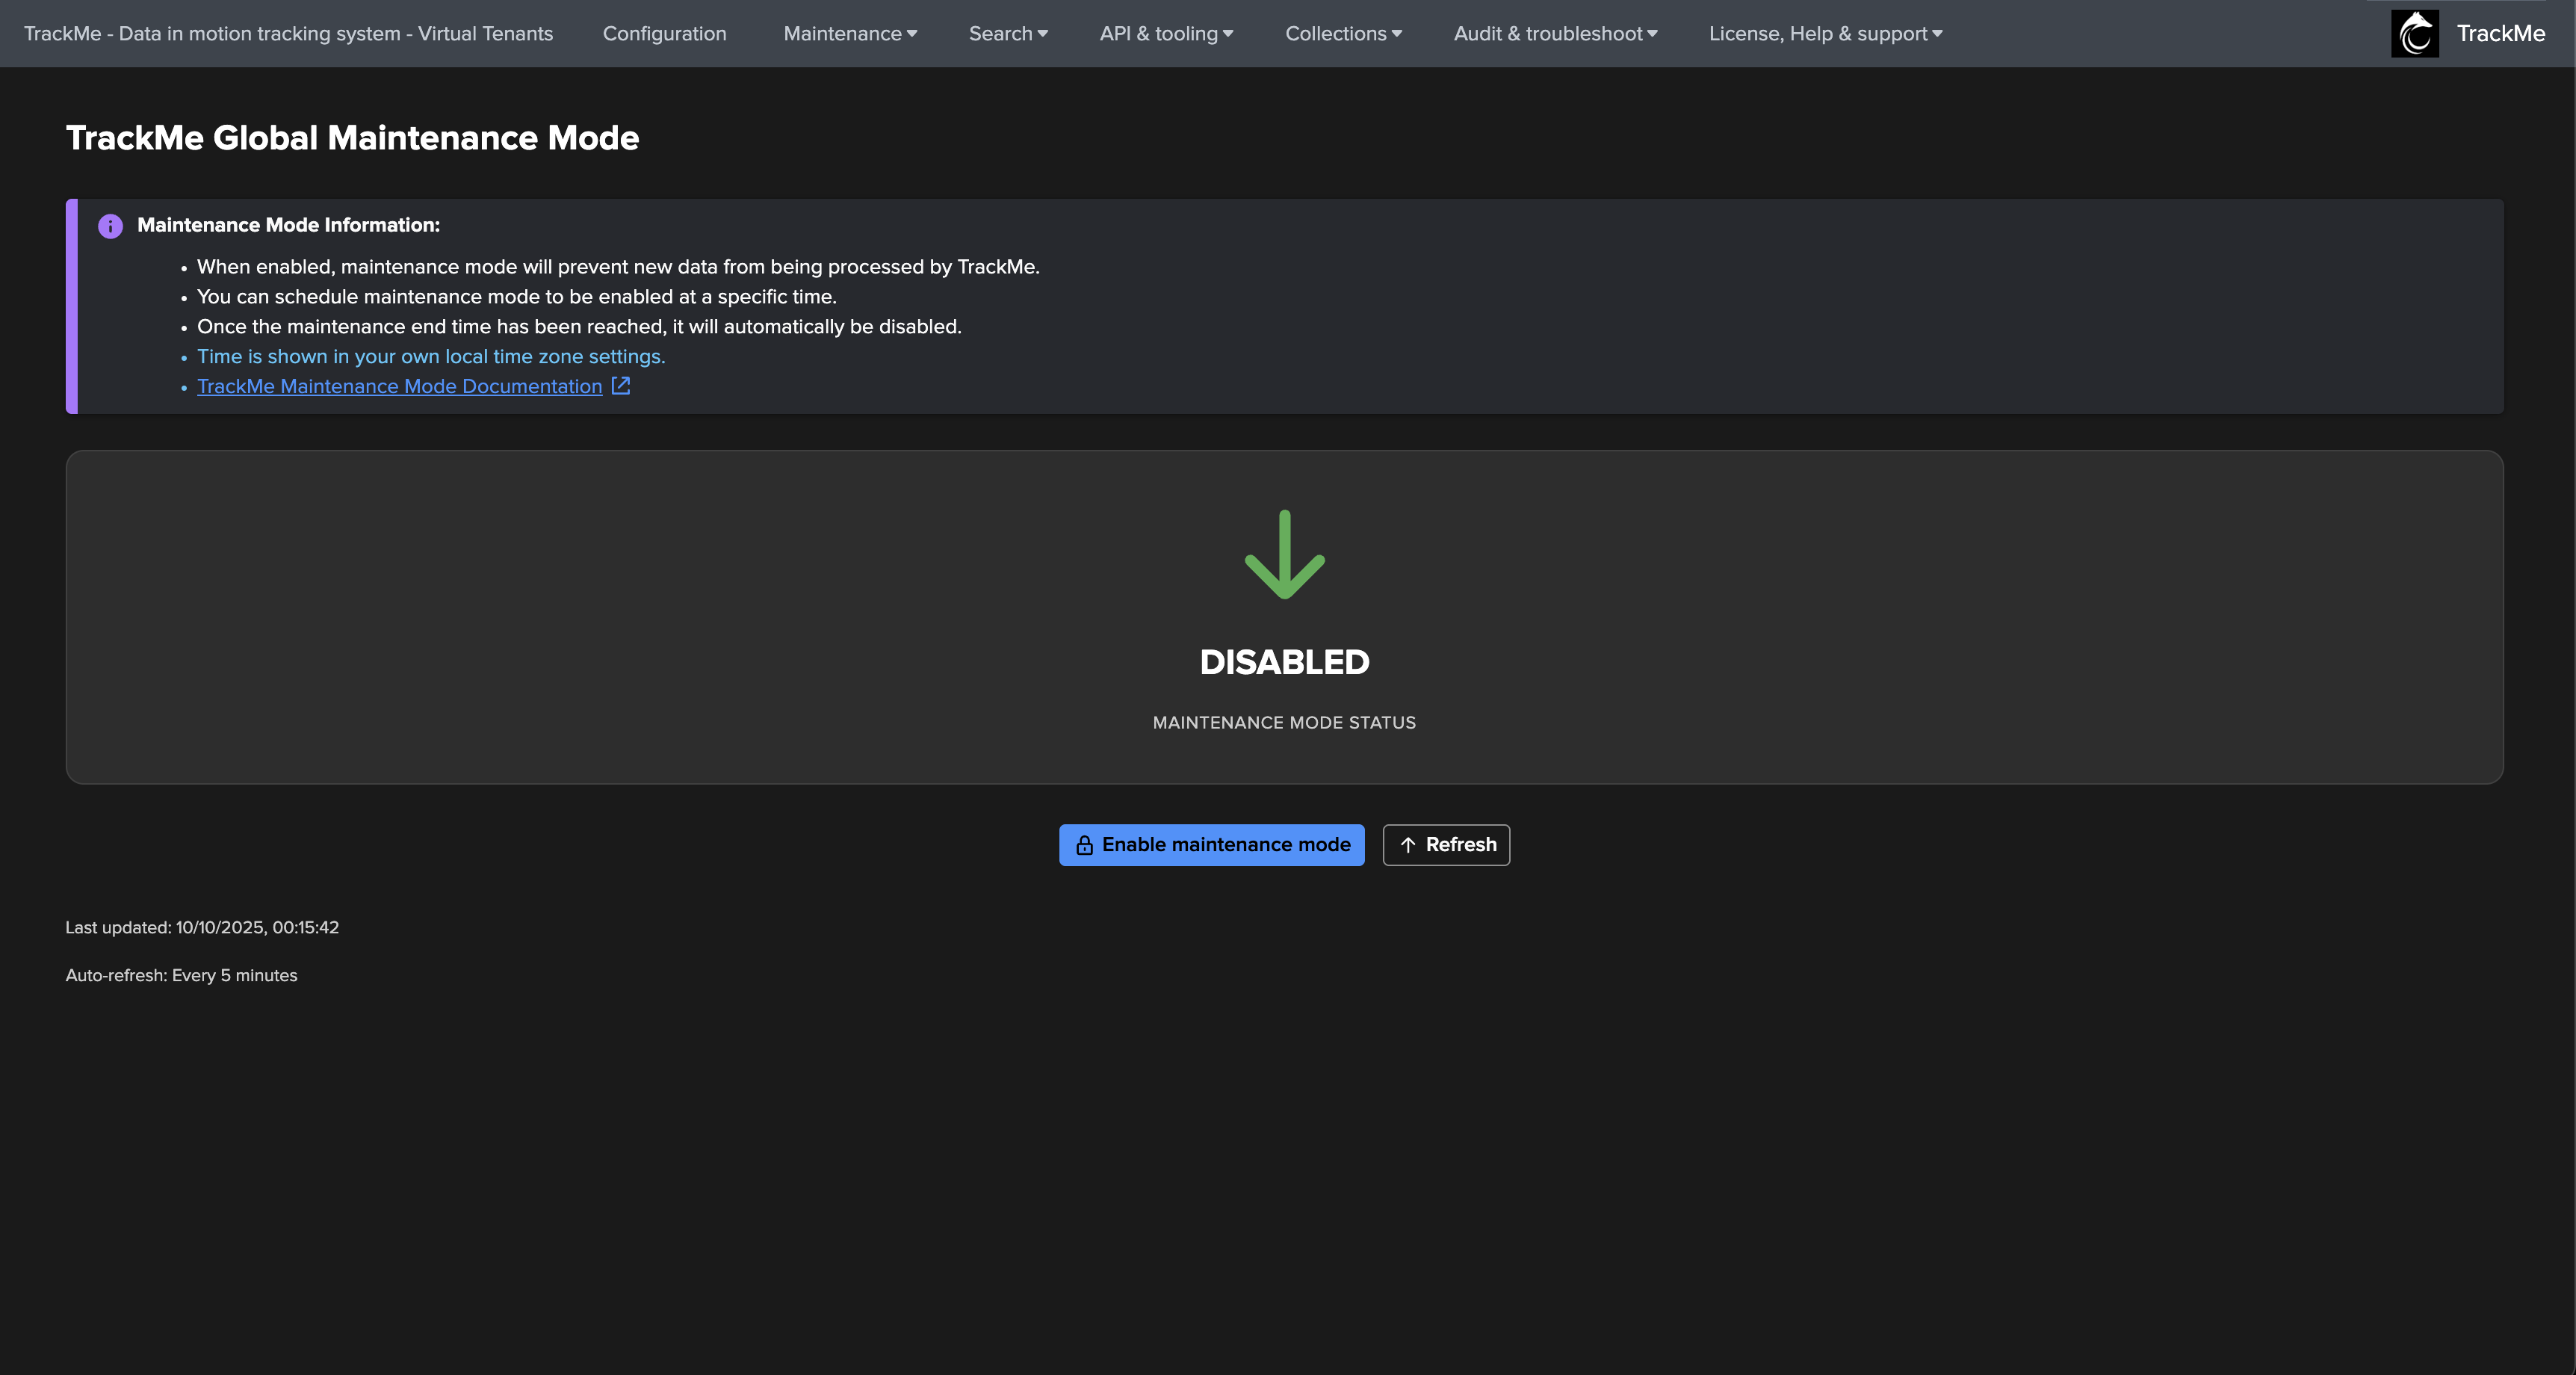Click the green down arrow status icon
The height and width of the screenshot is (1375, 2576).
coord(1284,555)
